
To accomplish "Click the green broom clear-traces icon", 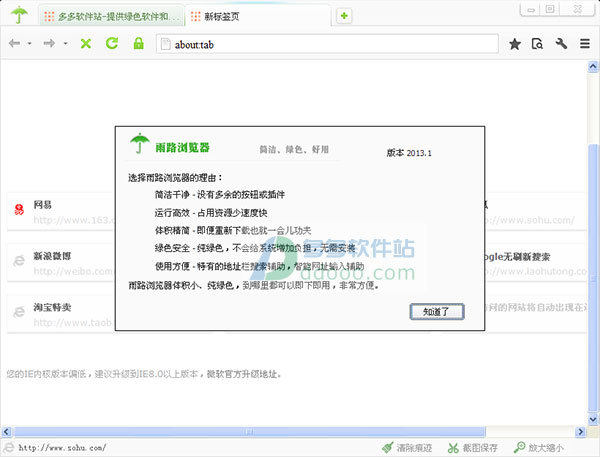I will tap(387, 447).
